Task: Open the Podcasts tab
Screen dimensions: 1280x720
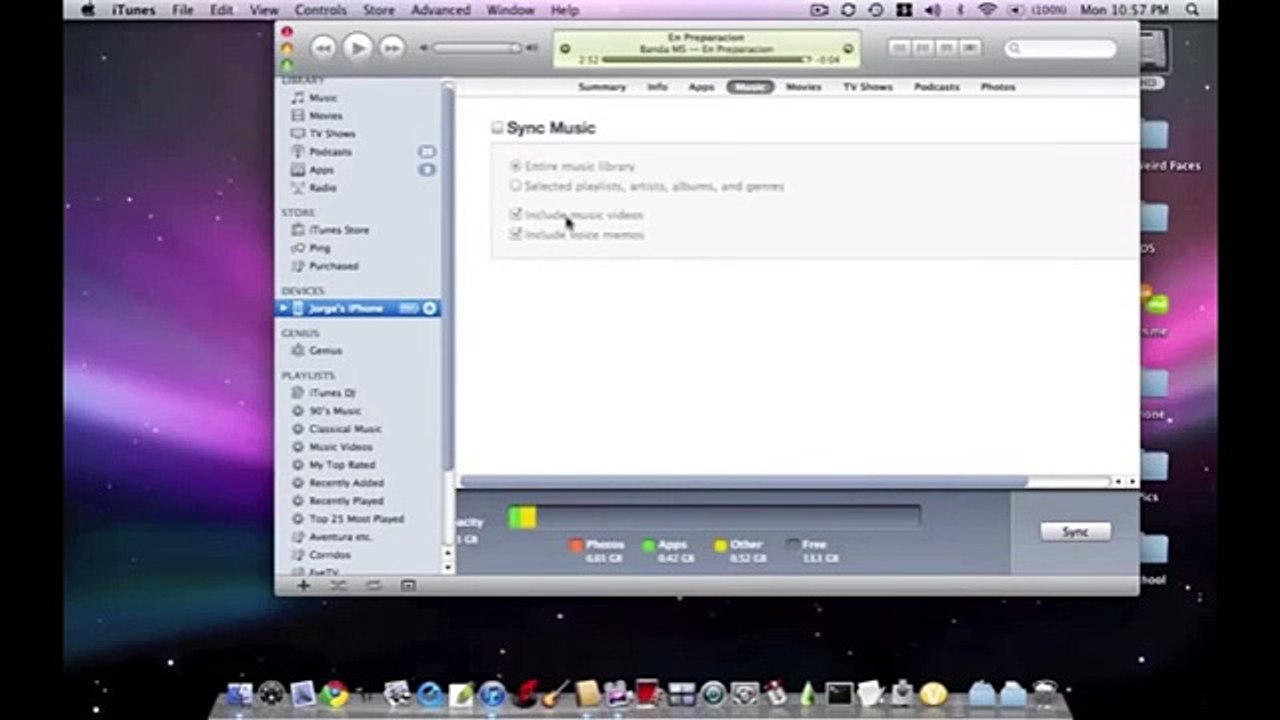Action: tap(936, 87)
